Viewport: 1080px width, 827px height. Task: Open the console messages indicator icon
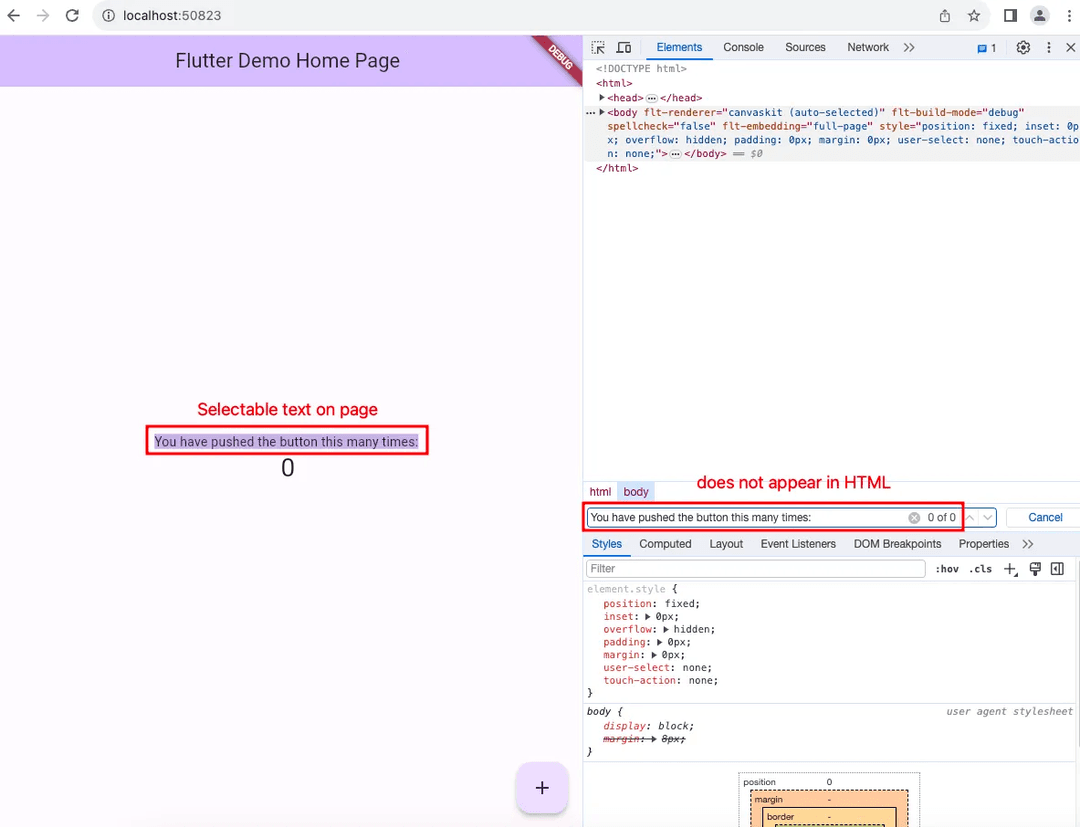tap(982, 47)
